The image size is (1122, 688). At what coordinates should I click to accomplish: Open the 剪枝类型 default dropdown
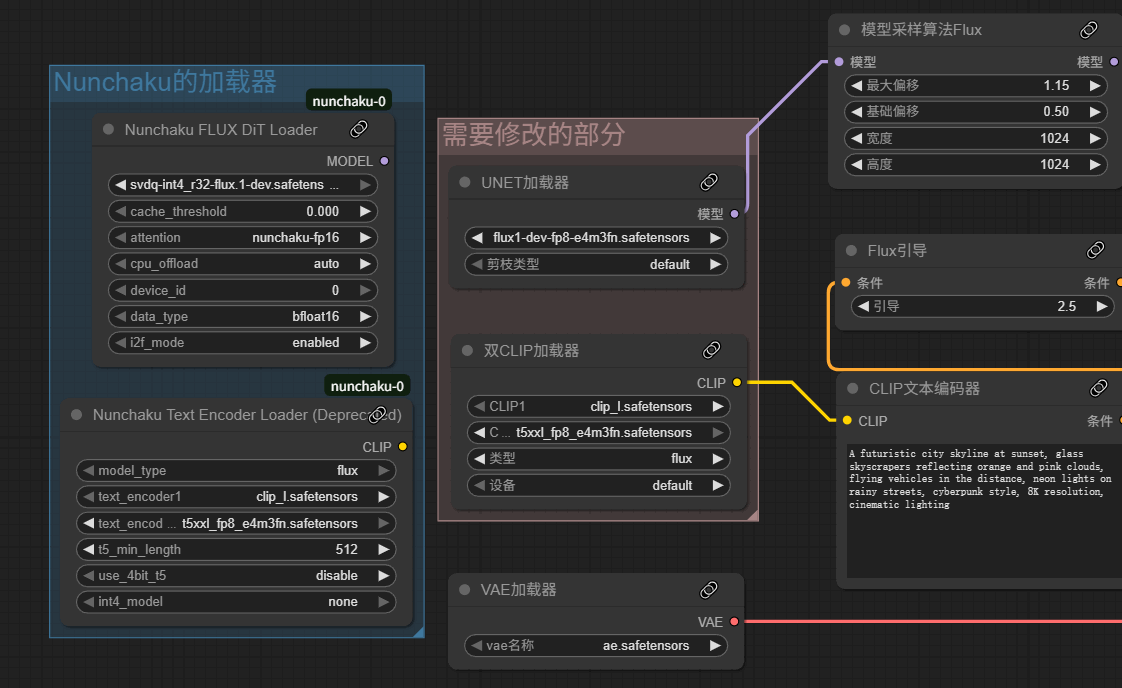(596, 265)
